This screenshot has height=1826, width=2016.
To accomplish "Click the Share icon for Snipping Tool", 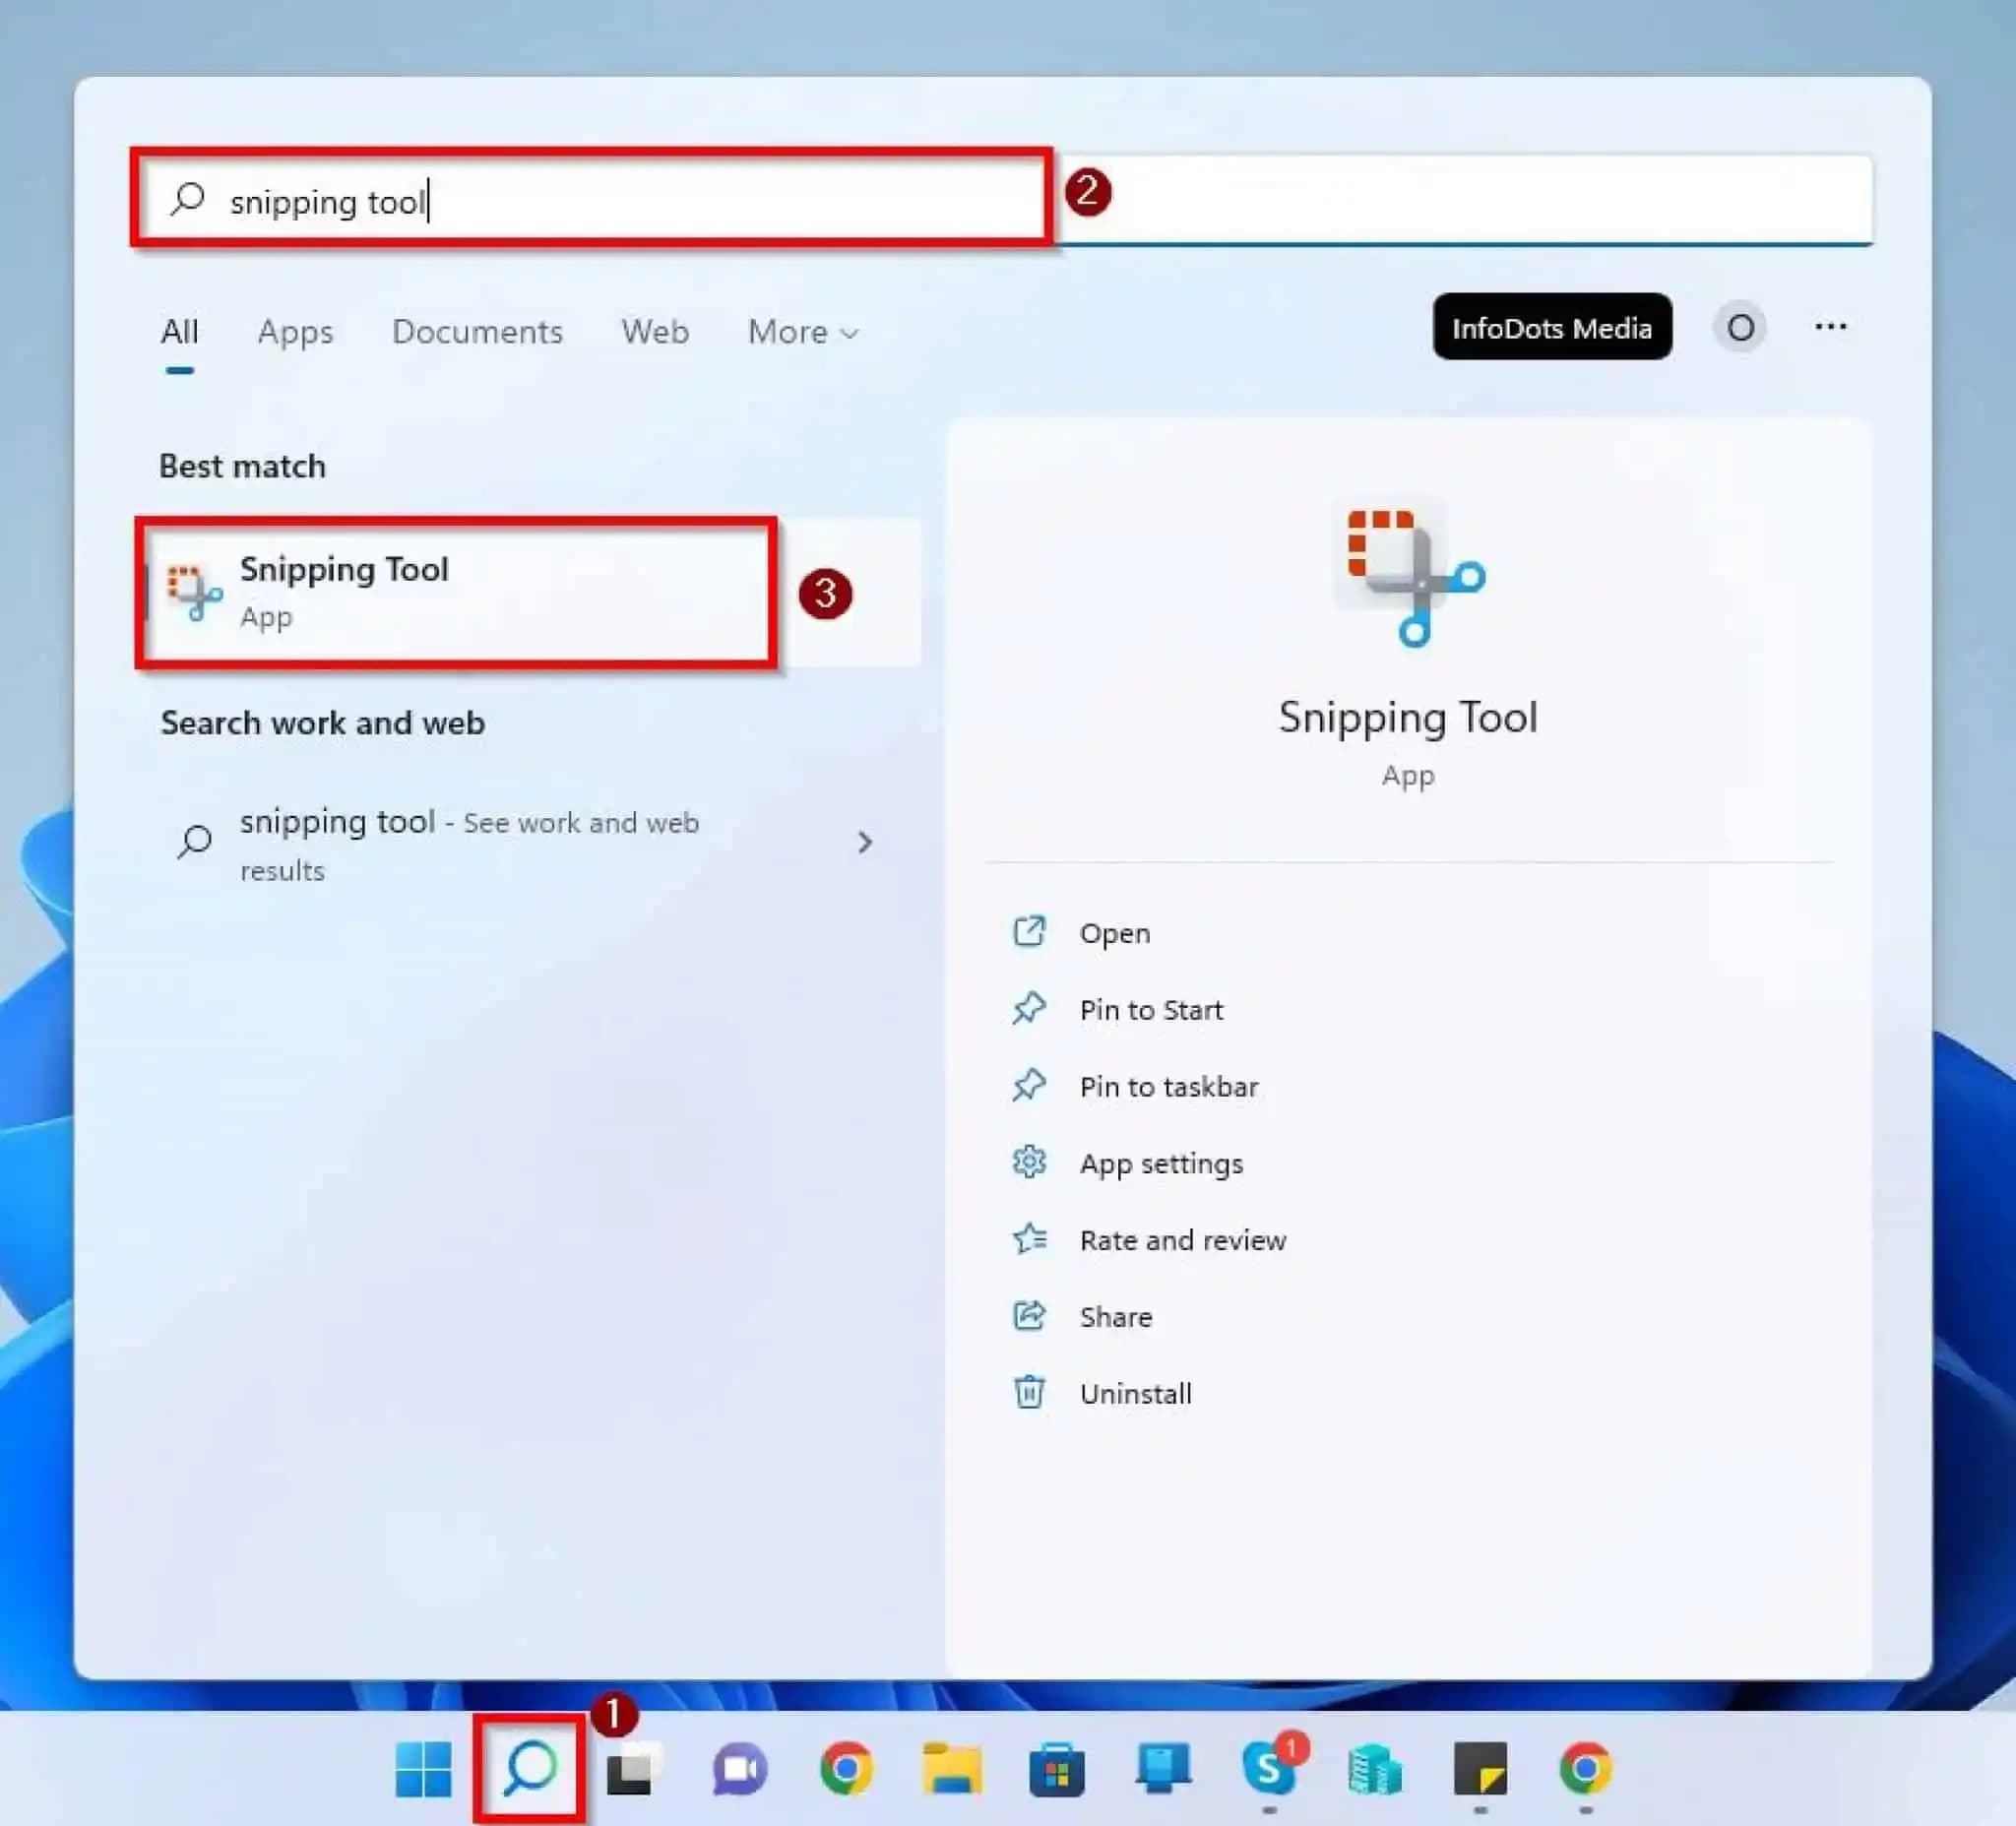I will click(x=1031, y=1317).
